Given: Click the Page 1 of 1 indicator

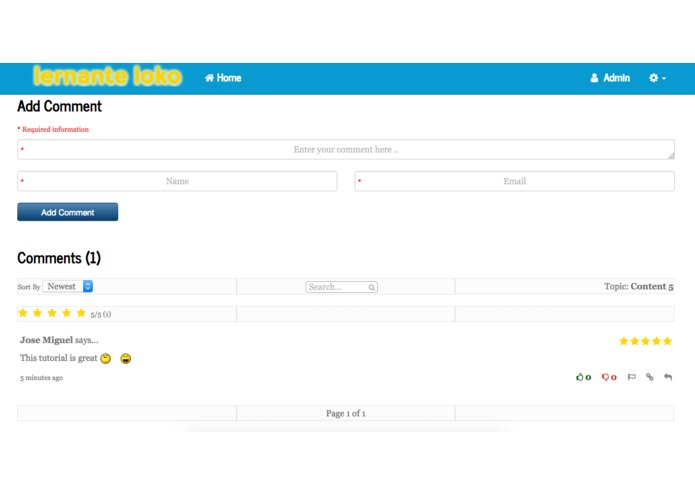Looking at the screenshot, I should pyautogui.click(x=346, y=413).
